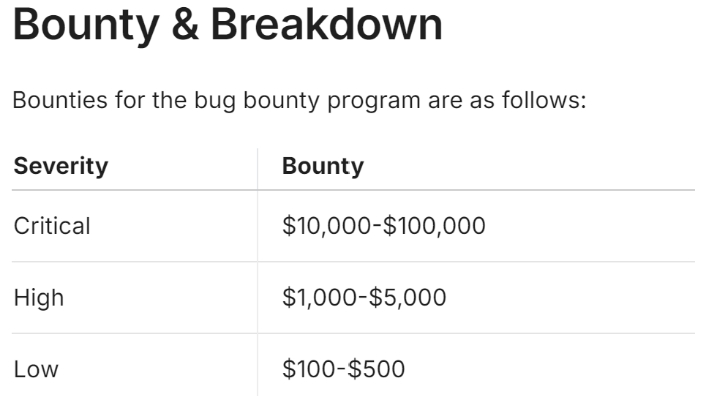707x396 pixels.
Task: Click the $1,000-$5,000 bounty cell
Action: (364, 298)
